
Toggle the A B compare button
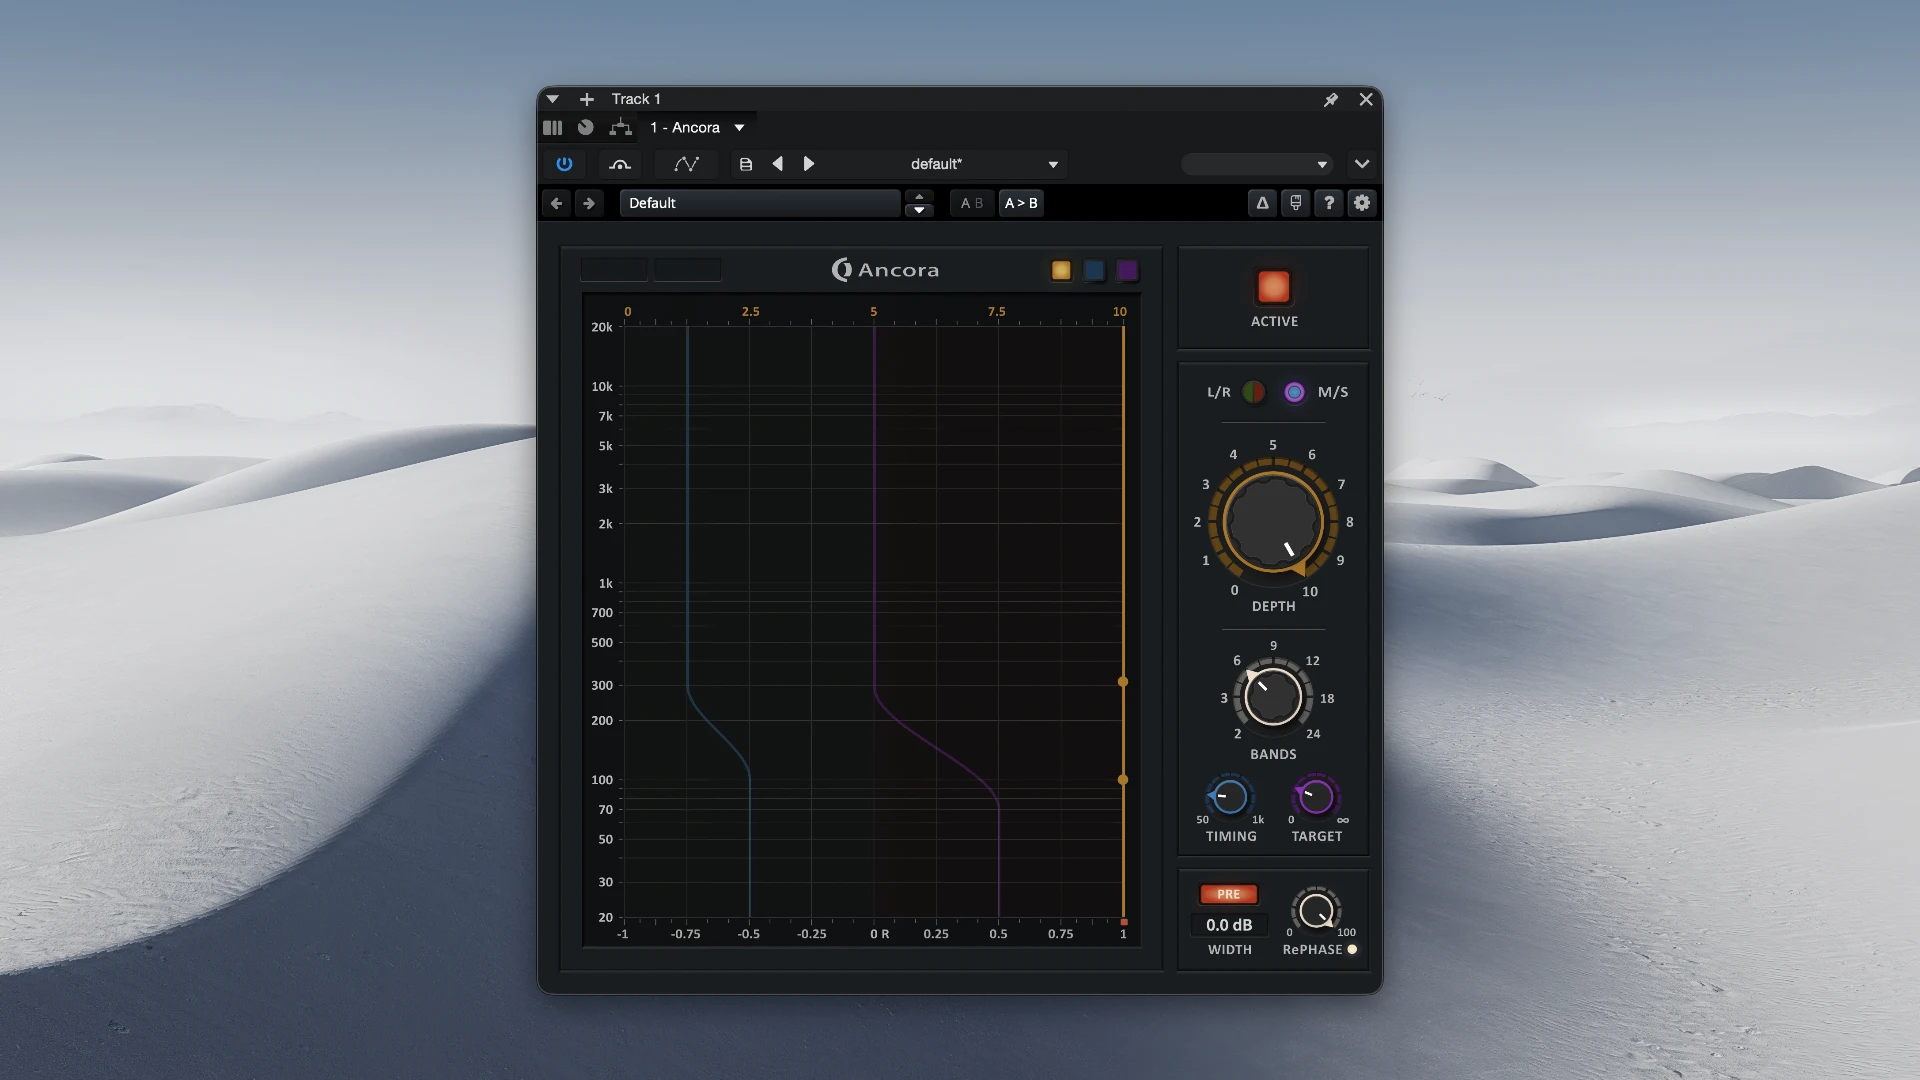971,203
